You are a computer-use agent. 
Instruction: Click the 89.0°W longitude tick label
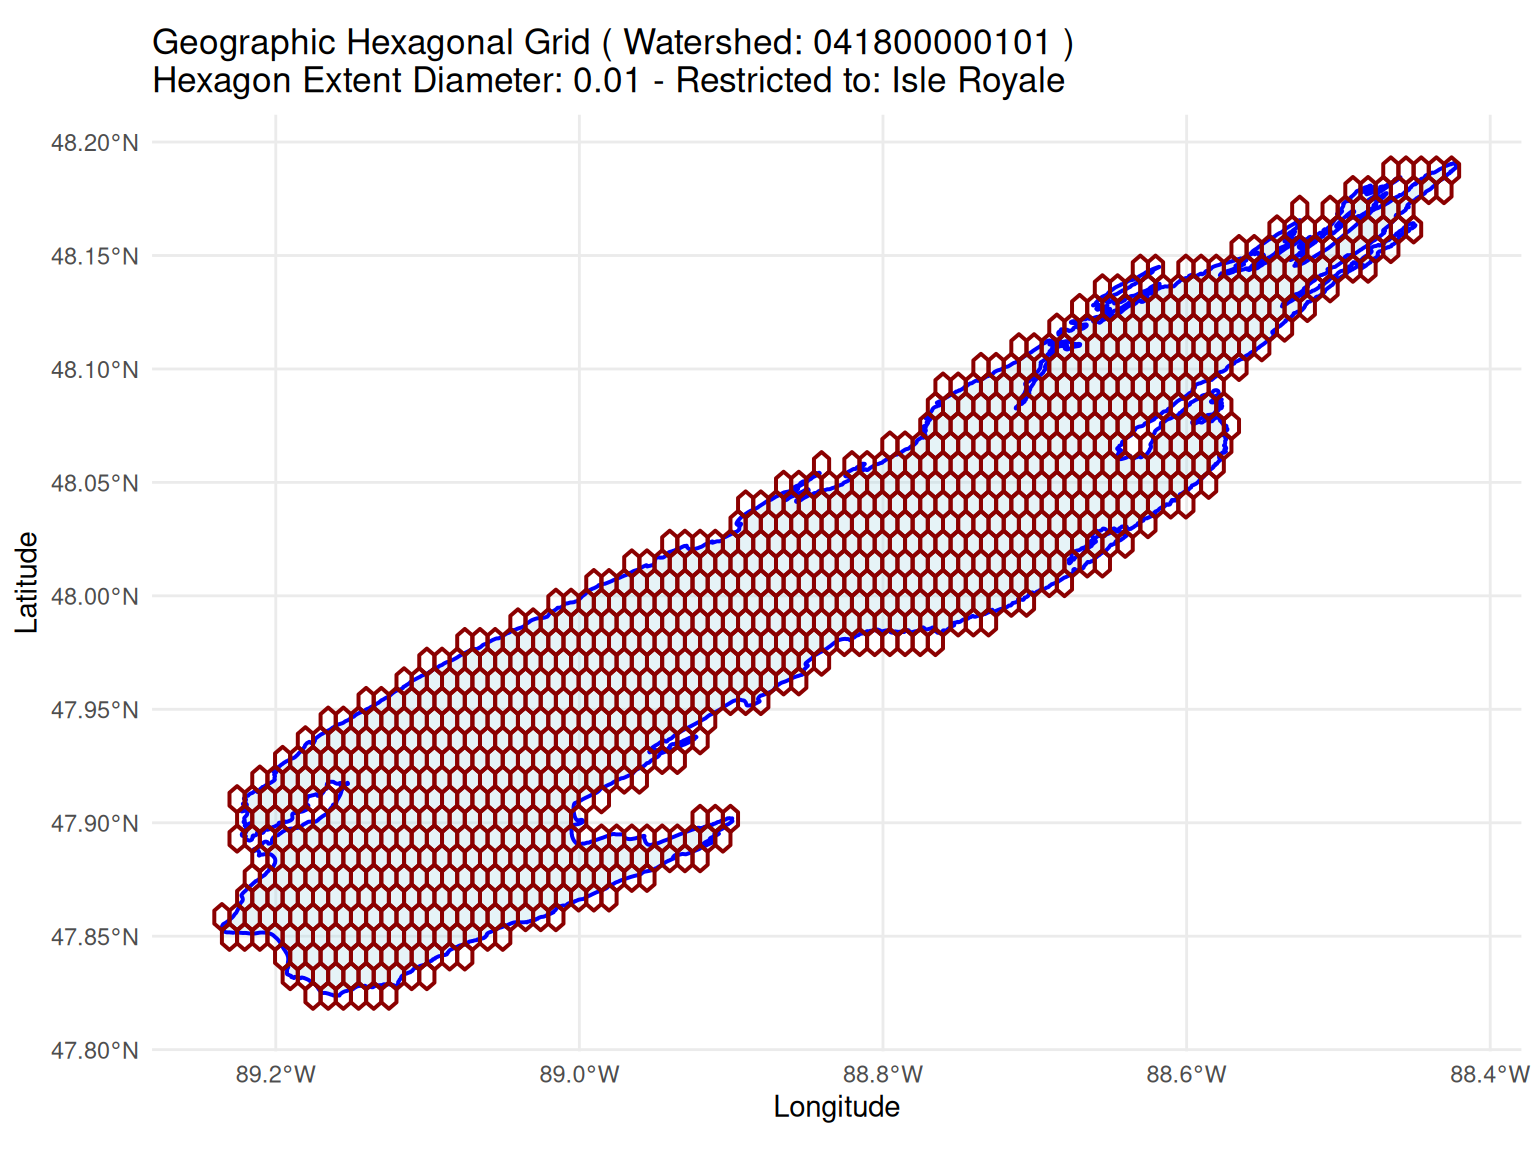tap(579, 1076)
